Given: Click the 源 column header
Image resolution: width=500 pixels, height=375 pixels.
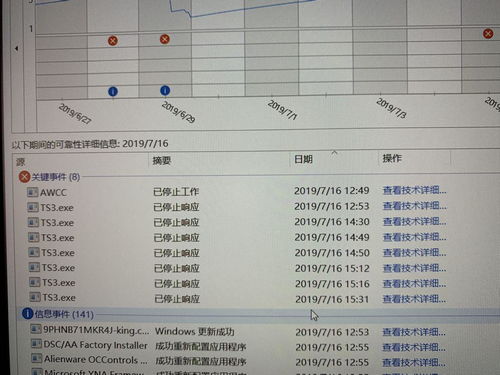Looking at the screenshot, I should tap(20, 162).
